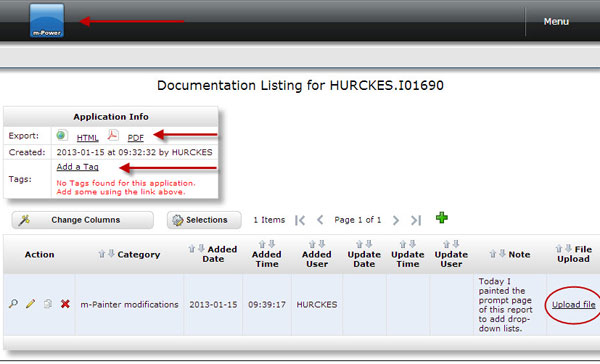Sort Category column ascending arrow
This screenshot has width=600, height=364.
click(102, 253)
